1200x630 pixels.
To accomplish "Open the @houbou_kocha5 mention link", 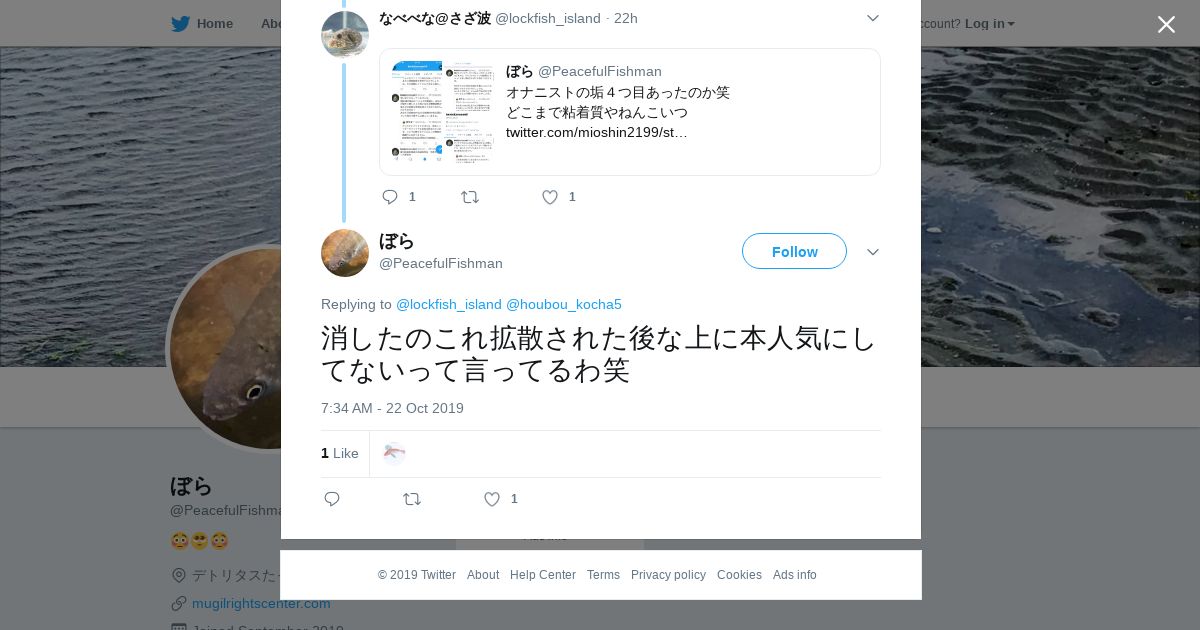I will [x=564, y=304].
